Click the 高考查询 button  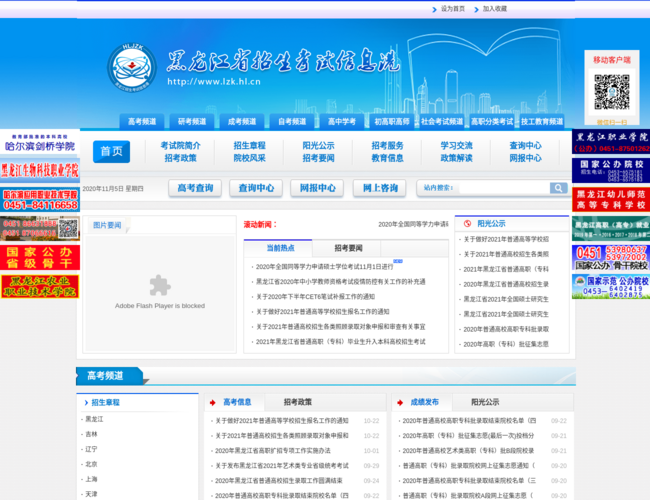pos(195,188)
